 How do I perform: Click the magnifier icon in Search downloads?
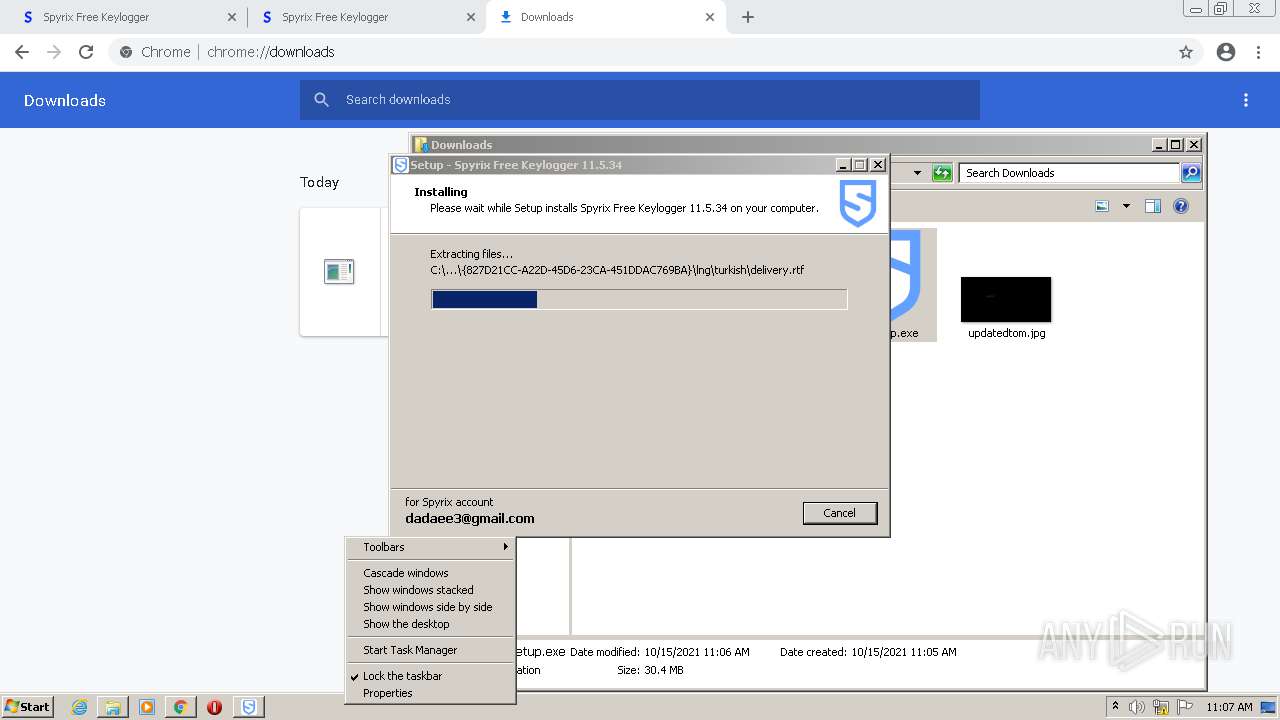[321, 100]
